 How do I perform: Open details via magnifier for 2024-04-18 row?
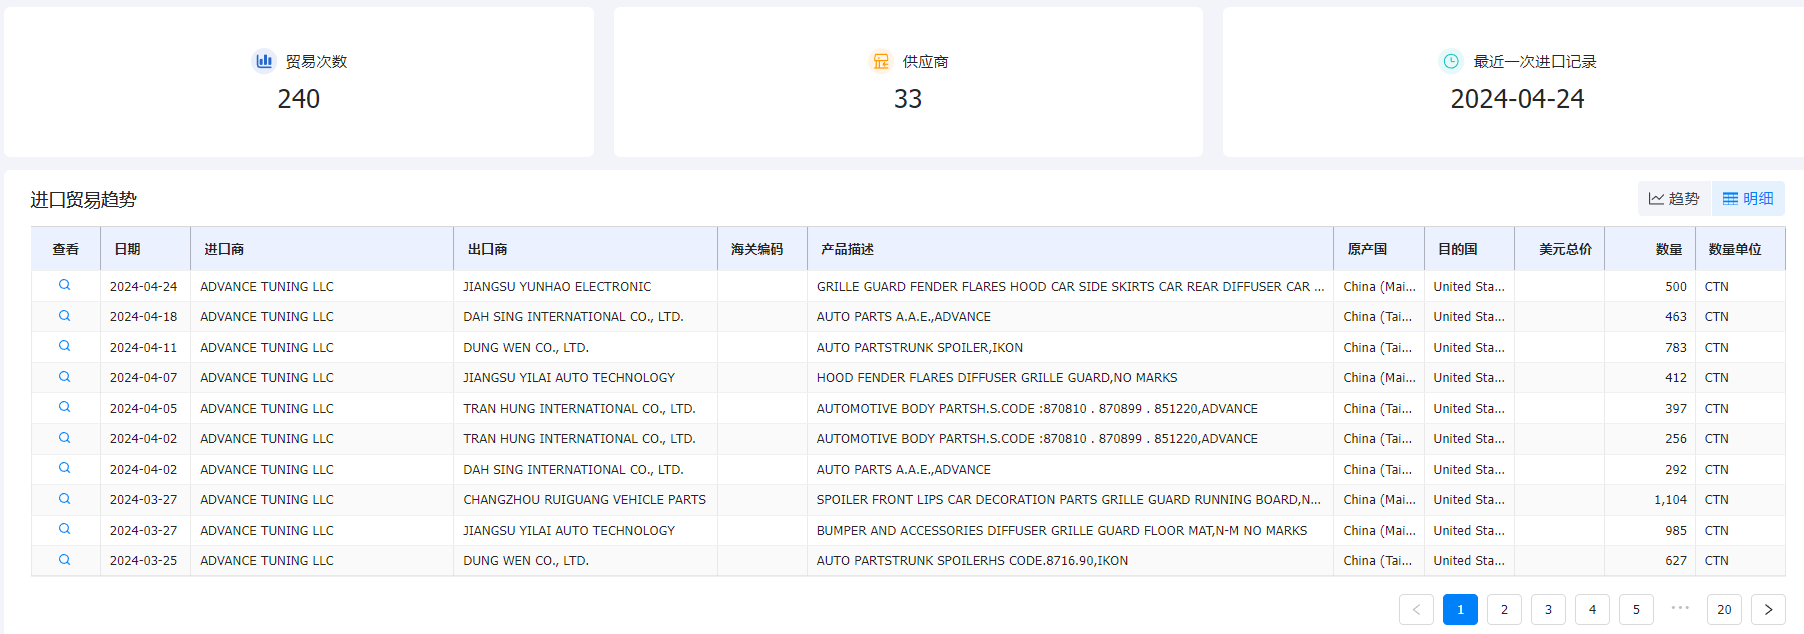pyautogui.click(x=65, y=316)
